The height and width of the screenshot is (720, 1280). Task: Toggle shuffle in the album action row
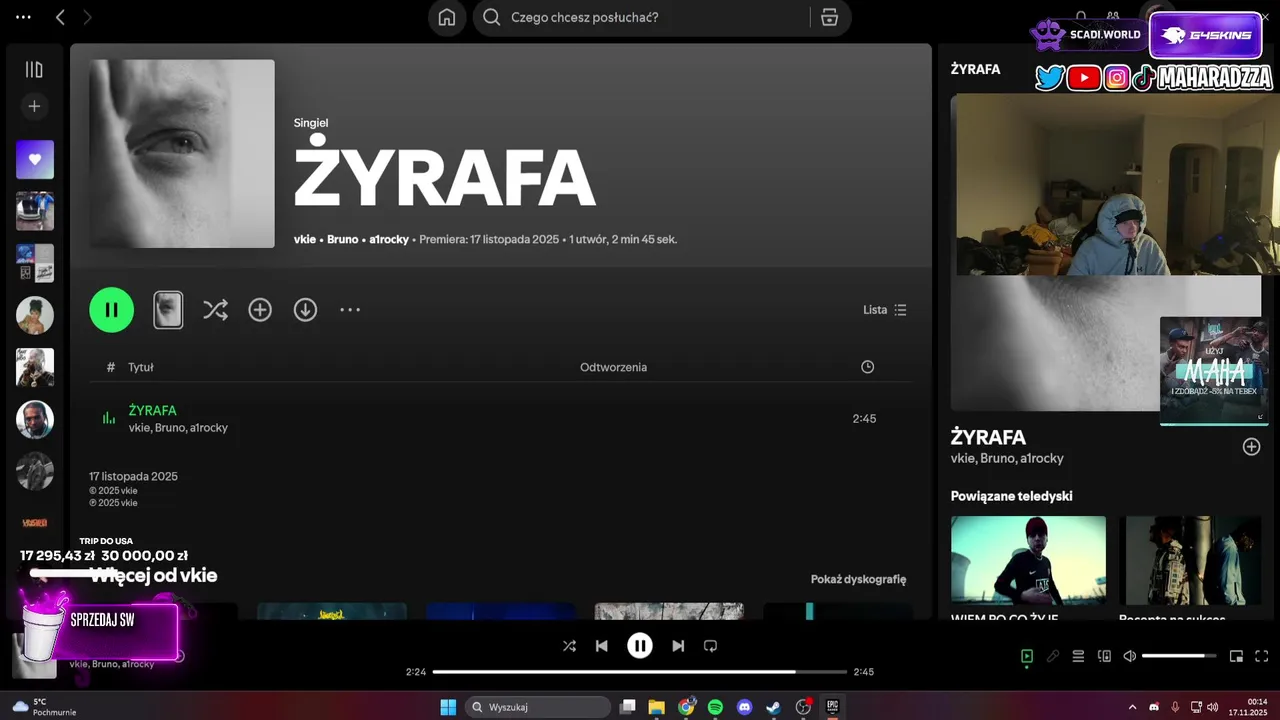tap(215, 310)
